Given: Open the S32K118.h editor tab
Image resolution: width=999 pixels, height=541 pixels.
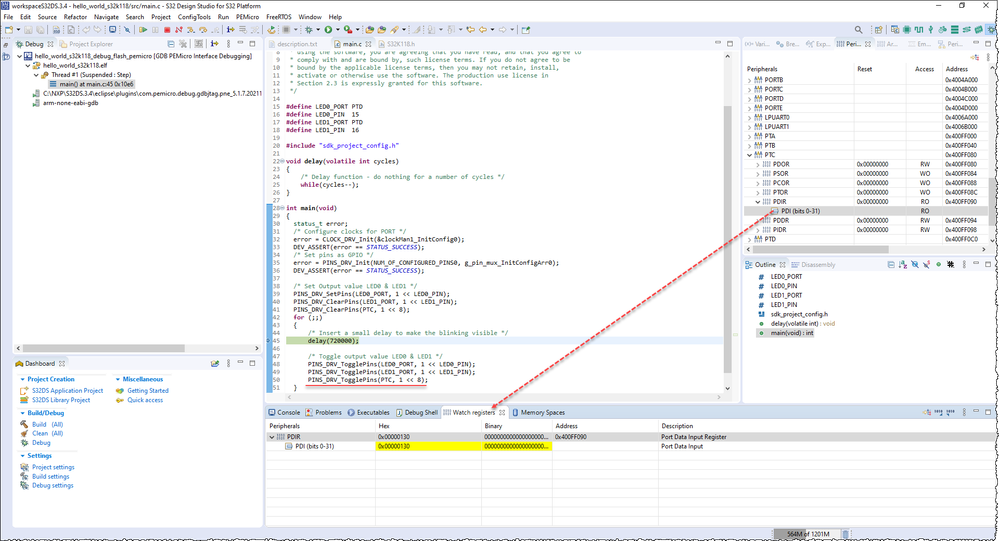Looking at the screenshot, I should click(396, 44).
